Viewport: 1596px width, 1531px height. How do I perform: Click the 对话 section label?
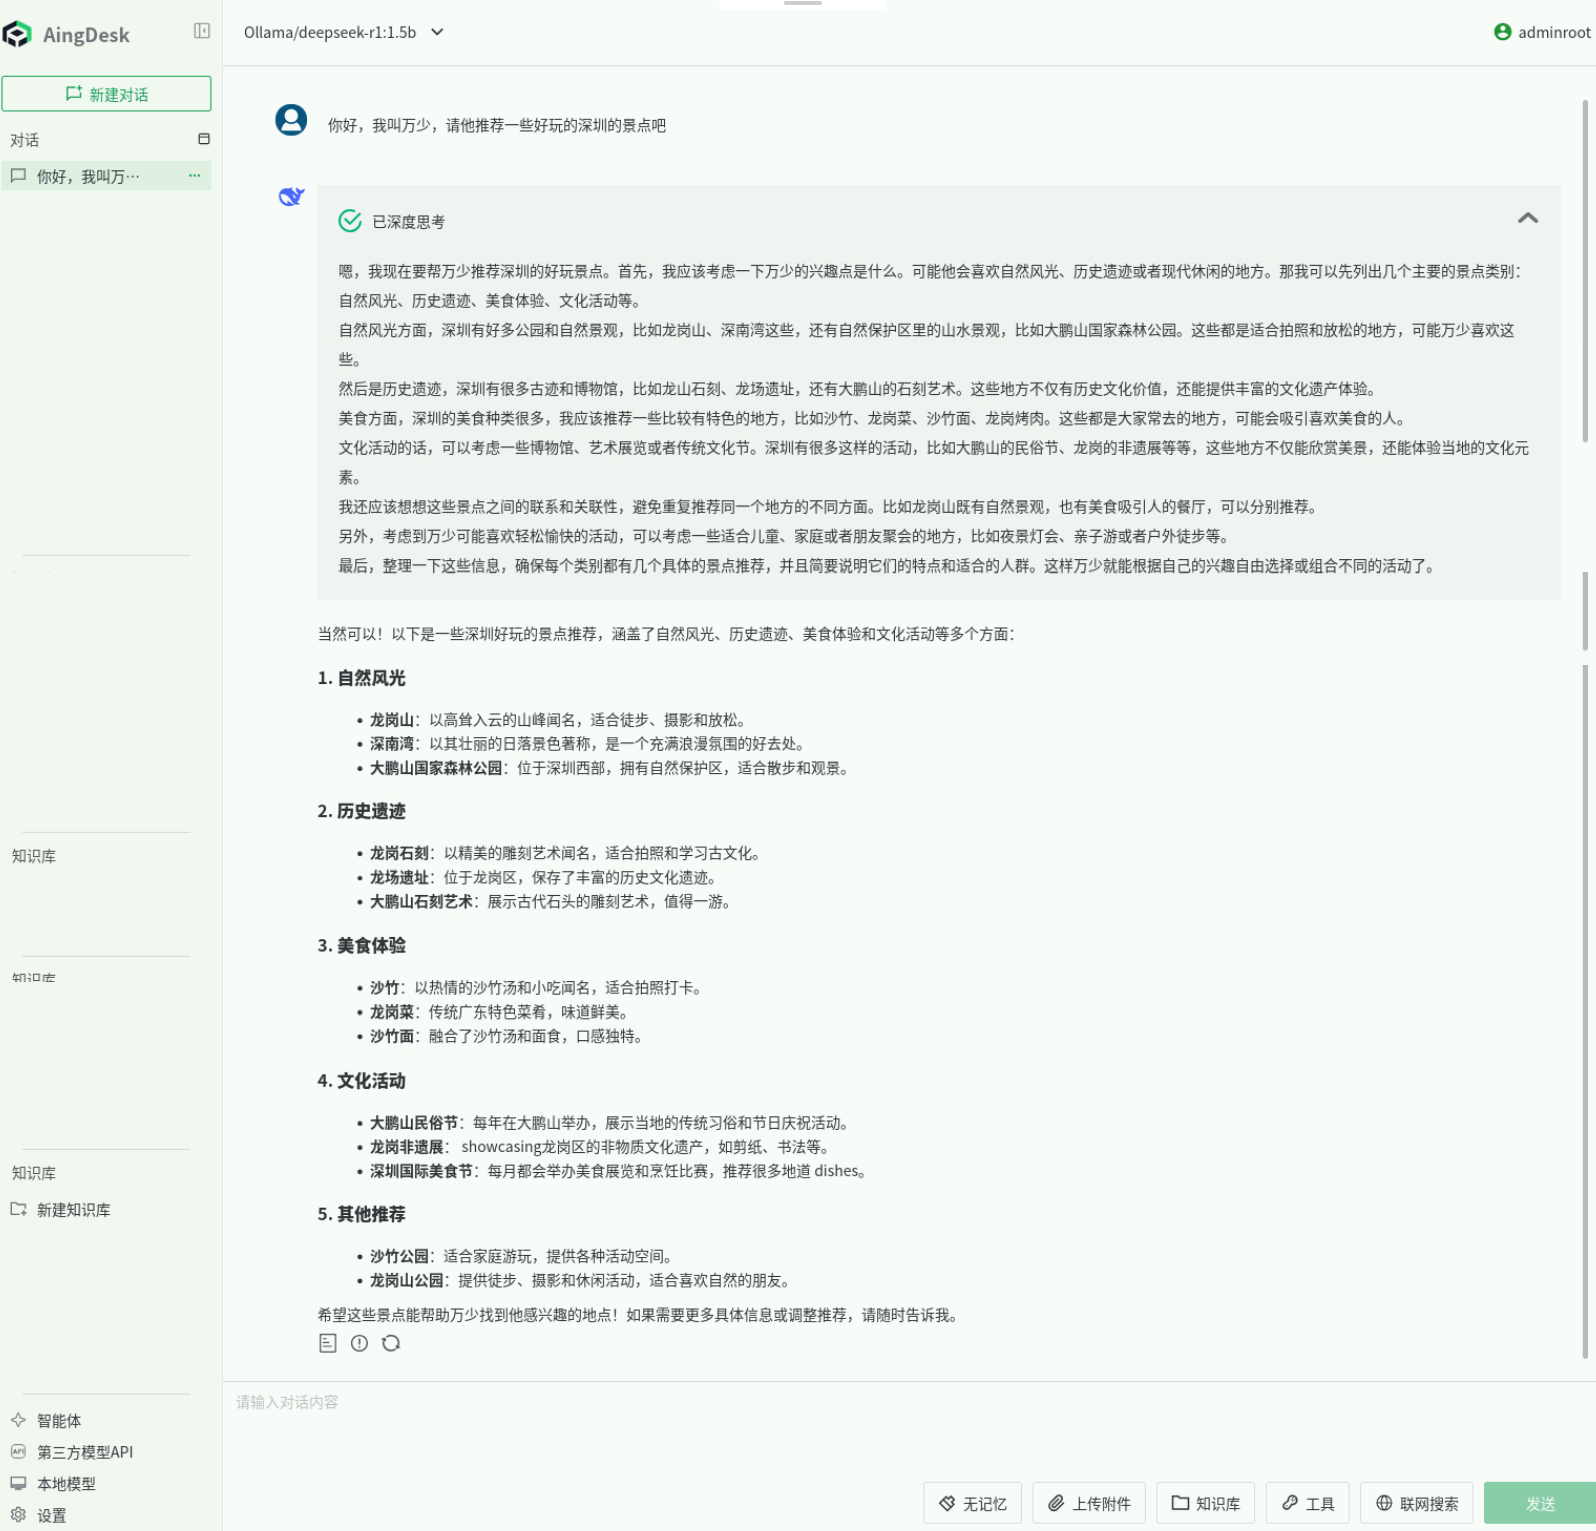click(25, 140)
